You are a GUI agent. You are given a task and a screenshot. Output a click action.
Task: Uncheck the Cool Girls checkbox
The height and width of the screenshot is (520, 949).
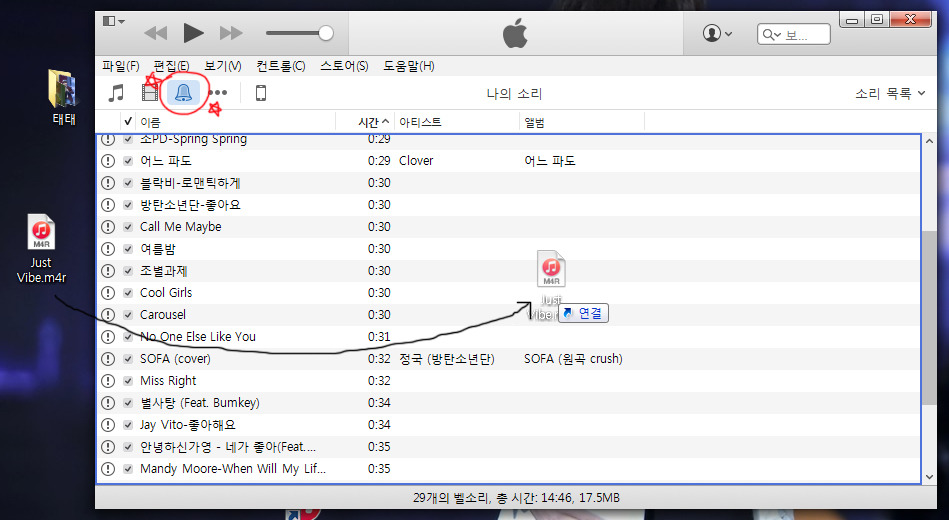tap(128, 293)
